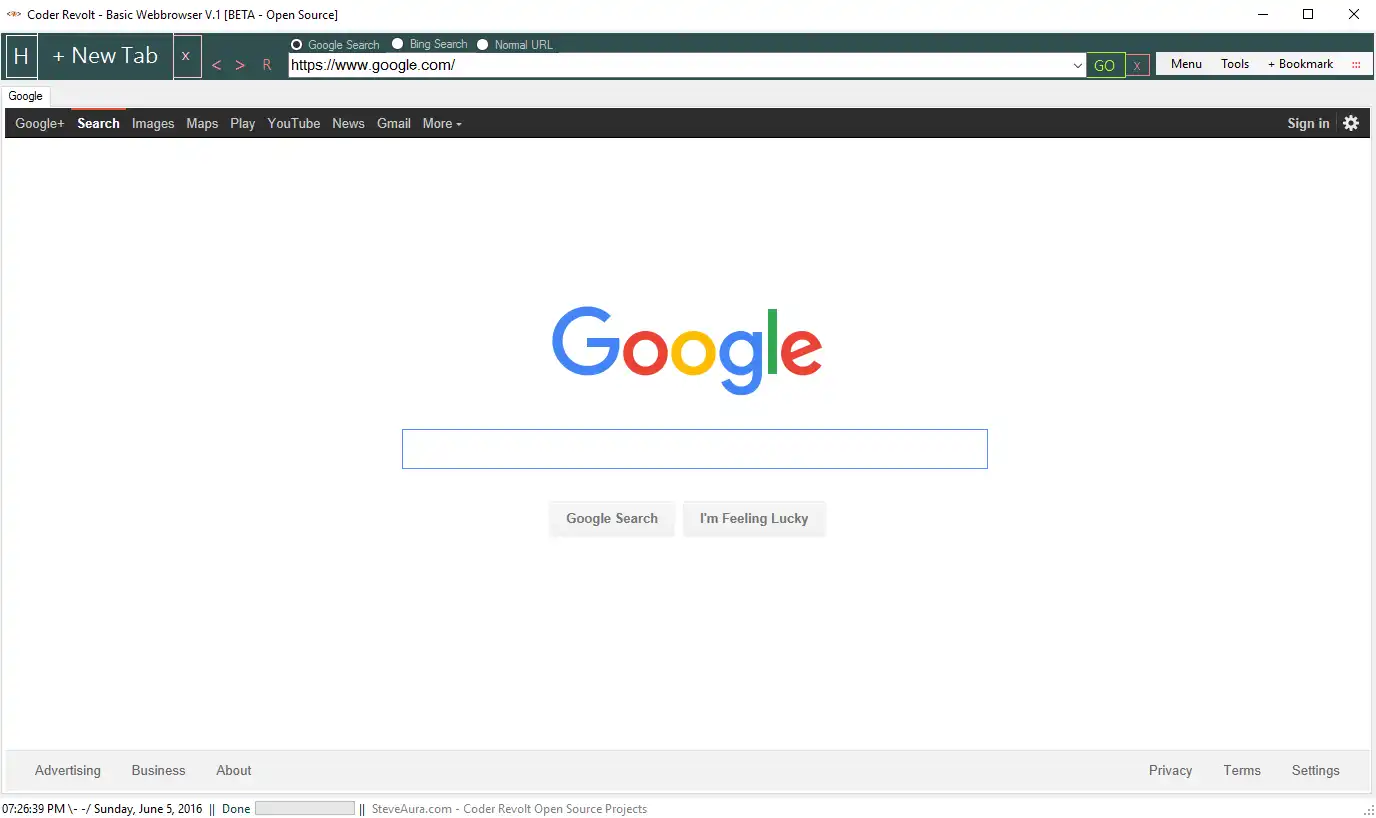Click the green GO button
Screen dimensions: 1376x818
coord(1105,66)
